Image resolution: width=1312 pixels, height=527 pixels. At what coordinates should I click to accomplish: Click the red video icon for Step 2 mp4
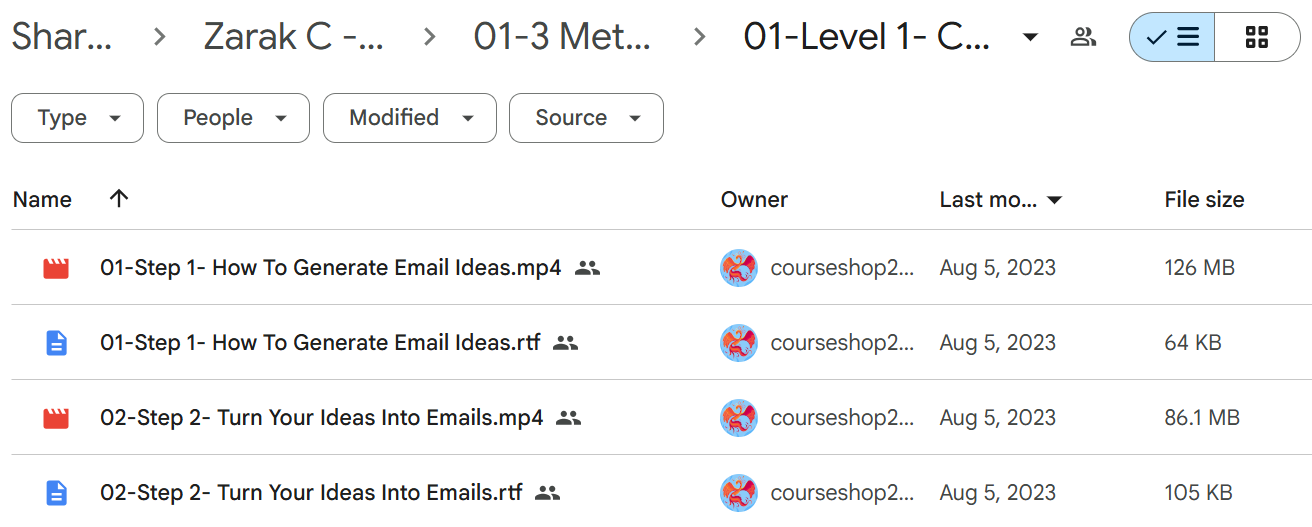56,418
